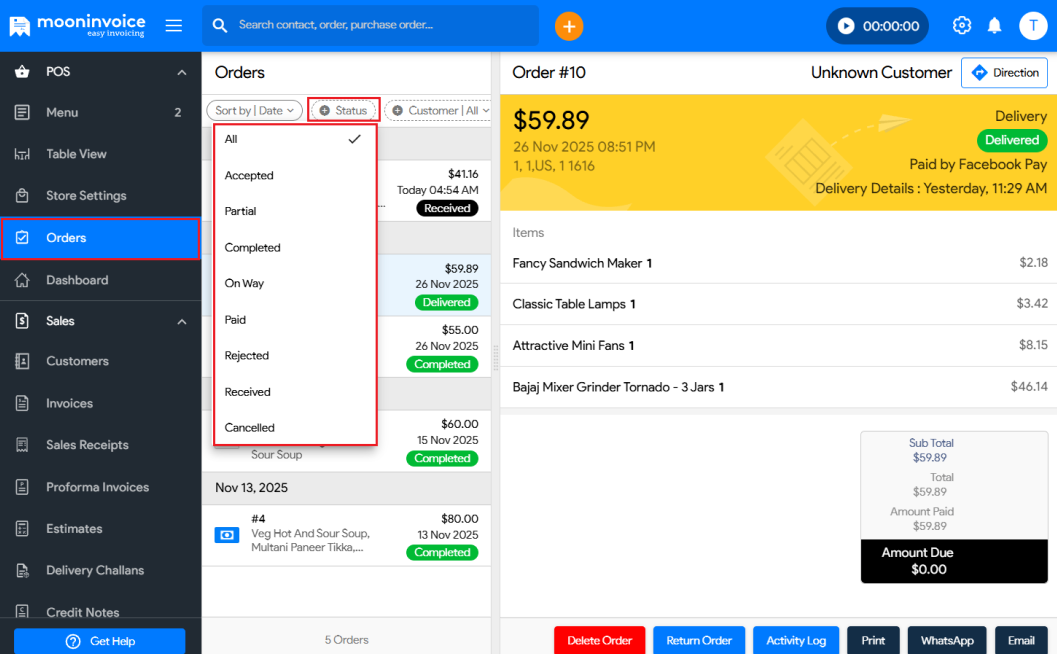Start the timer play button
Screen dimensions: 1057x654
tap(846, 26)
